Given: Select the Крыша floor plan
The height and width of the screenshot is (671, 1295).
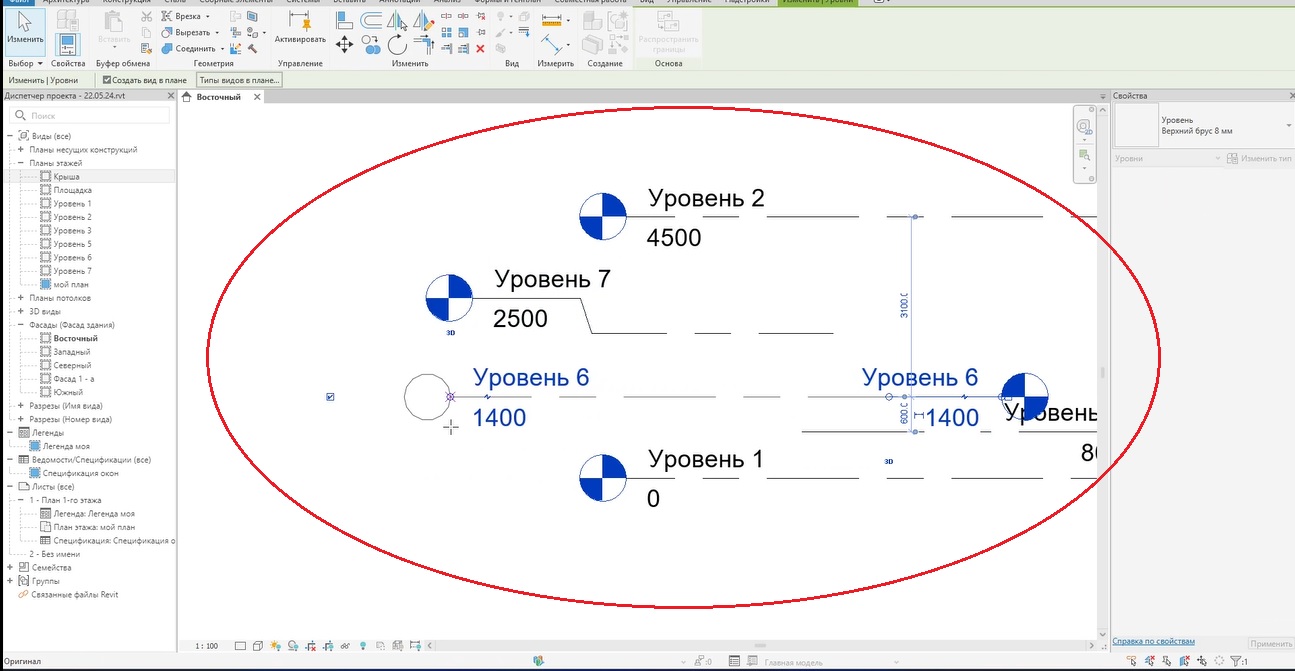Looking at the screenshot, I should tap(66, 176).
